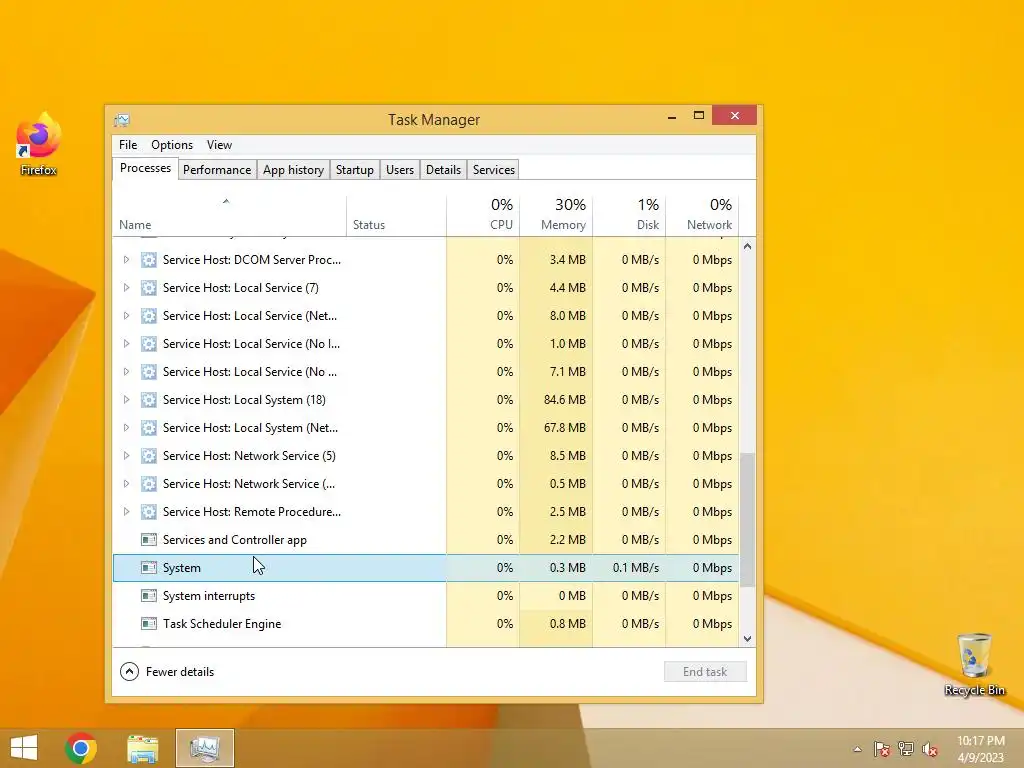Screen dimensions: 1024x768
Task: Click the gear icon of Service Host: Network Service (5)
Action: pos(149,456)
